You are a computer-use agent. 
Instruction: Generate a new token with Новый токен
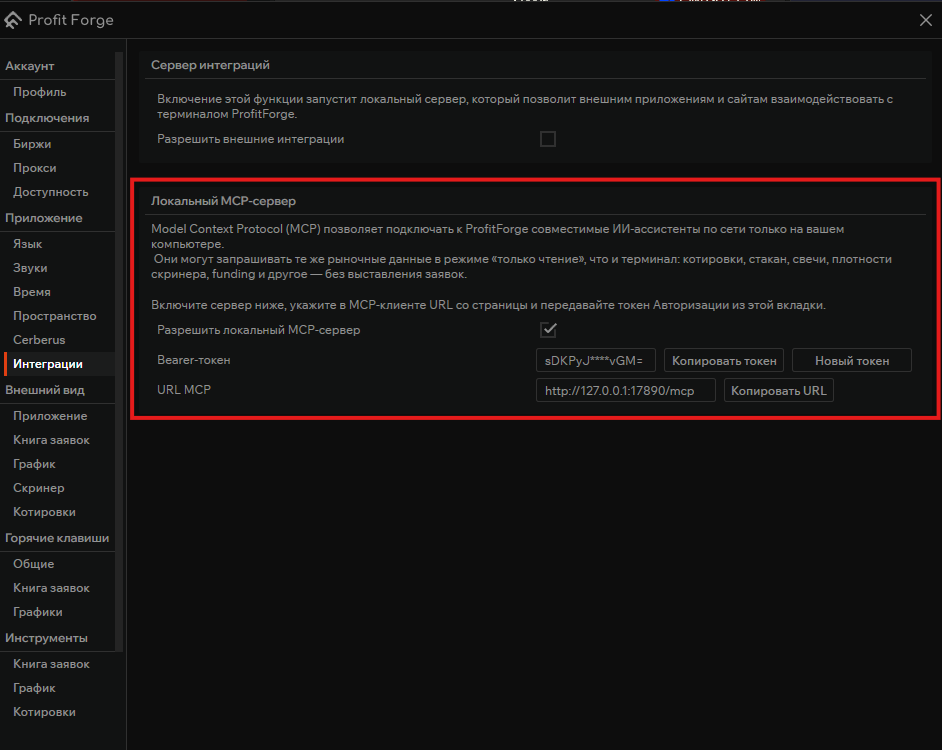pos(851,361)
